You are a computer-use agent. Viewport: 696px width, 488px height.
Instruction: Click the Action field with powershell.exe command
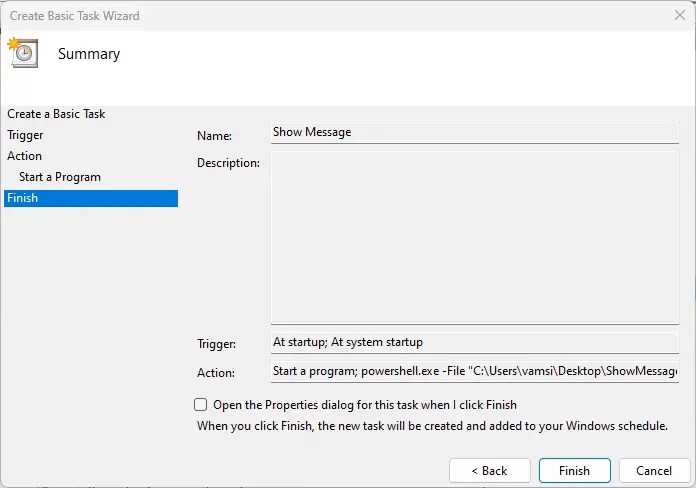474,371
